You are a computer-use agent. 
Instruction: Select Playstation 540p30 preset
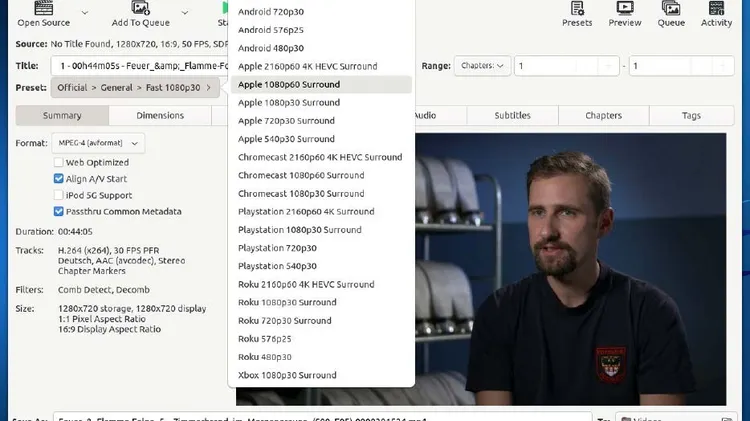pyautogui.click(x=321, y=266)
